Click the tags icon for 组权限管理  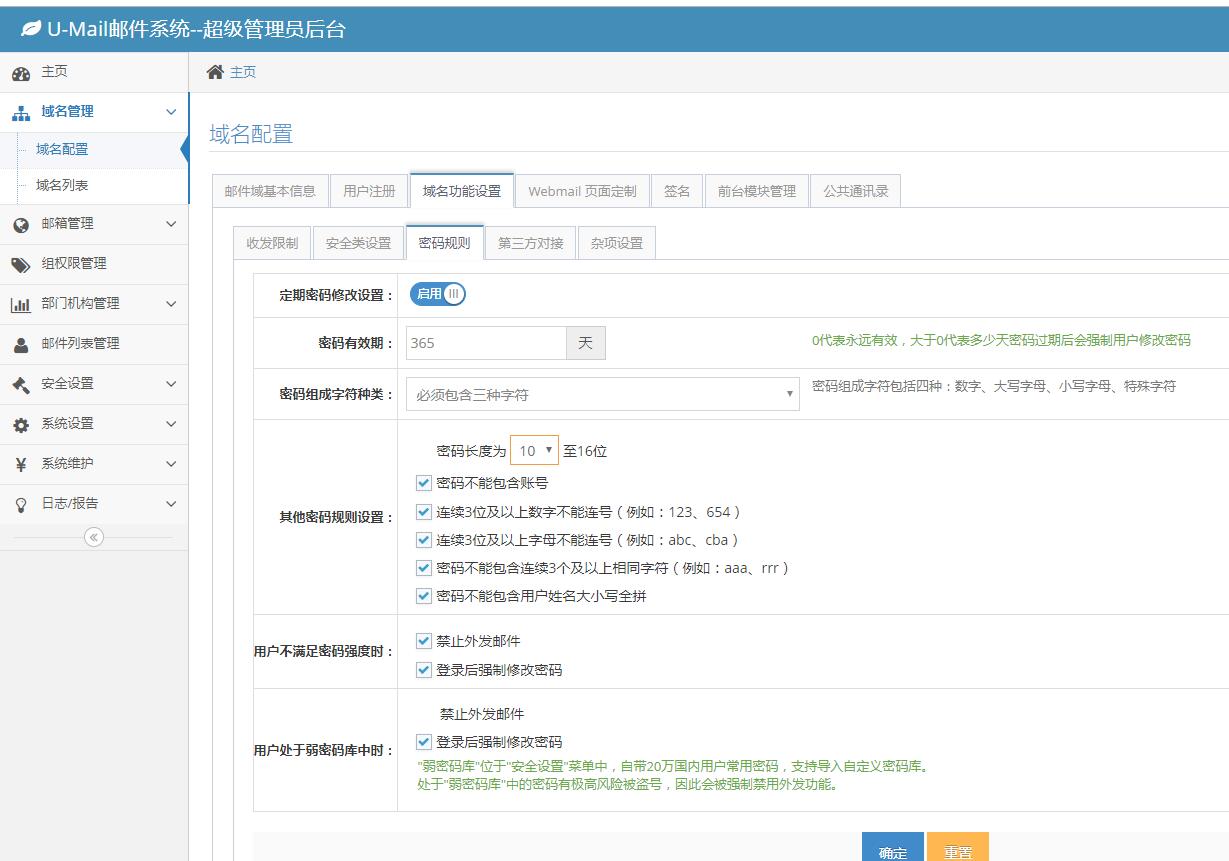[20, 265]
